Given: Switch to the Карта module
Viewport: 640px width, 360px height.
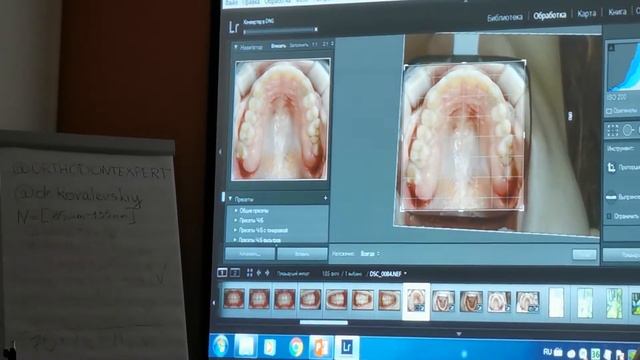Looking at the screenshot, I should point(587,13).
